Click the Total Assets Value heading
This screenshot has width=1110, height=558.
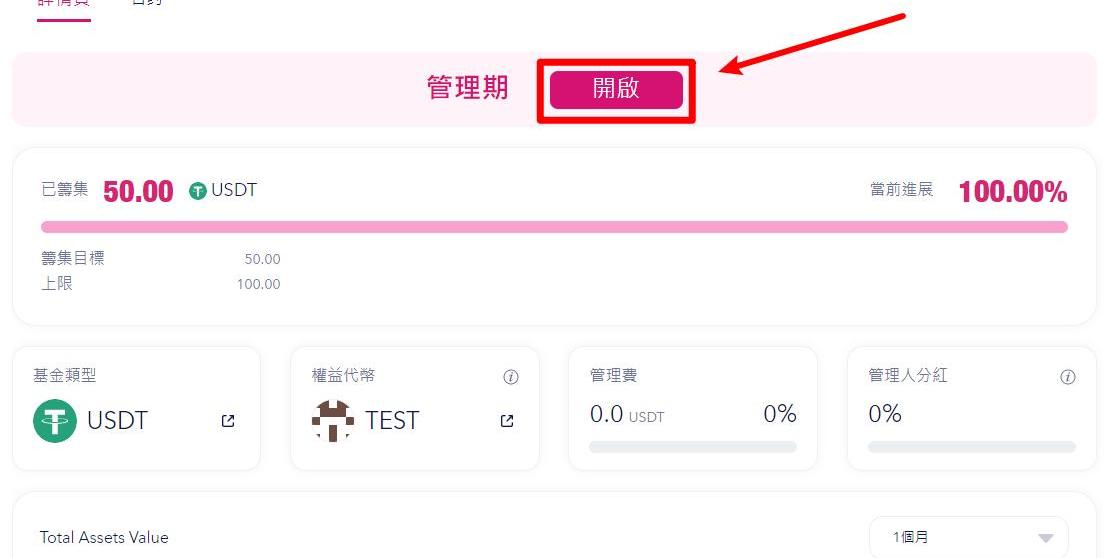[104, 537]
